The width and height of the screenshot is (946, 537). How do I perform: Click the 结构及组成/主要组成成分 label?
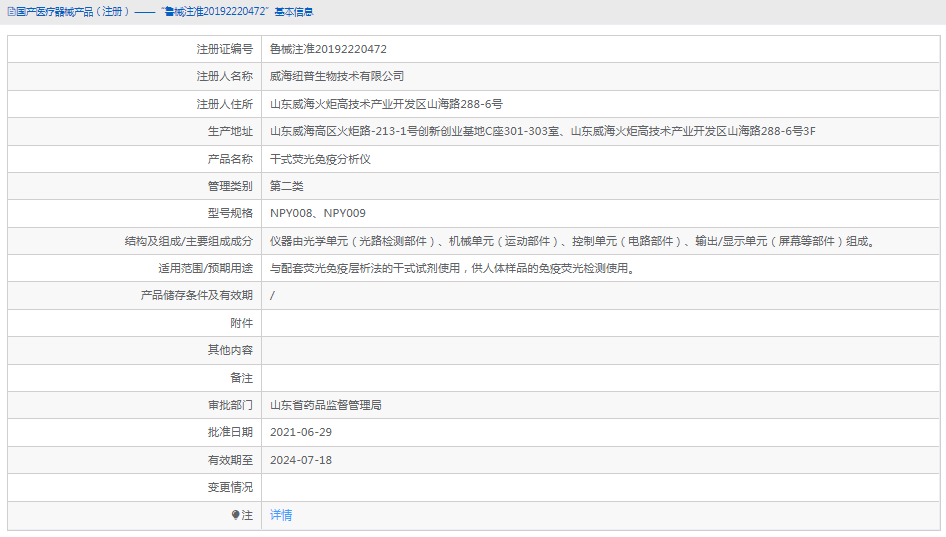pyautogui.click(x=188, y=241)
